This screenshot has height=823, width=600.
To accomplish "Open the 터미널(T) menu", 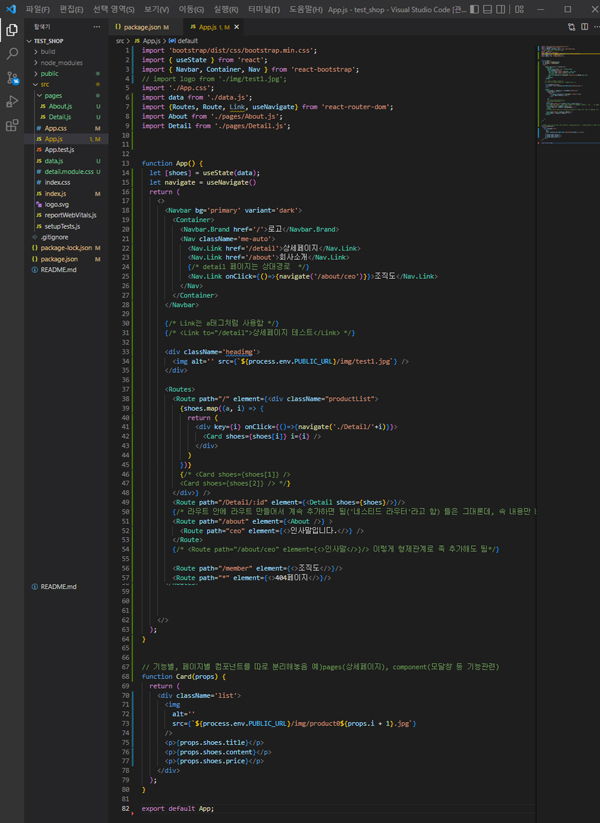I will click(x=264, y=9).
